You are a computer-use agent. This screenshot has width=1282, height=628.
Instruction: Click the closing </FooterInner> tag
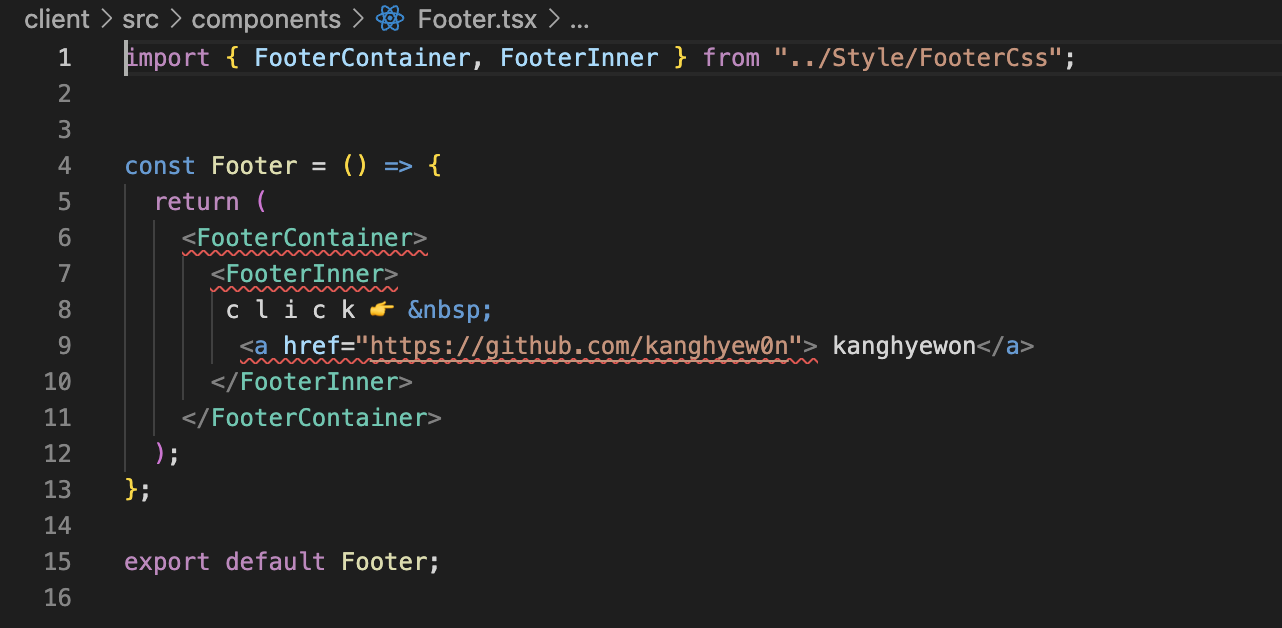(x=312, y=382)
